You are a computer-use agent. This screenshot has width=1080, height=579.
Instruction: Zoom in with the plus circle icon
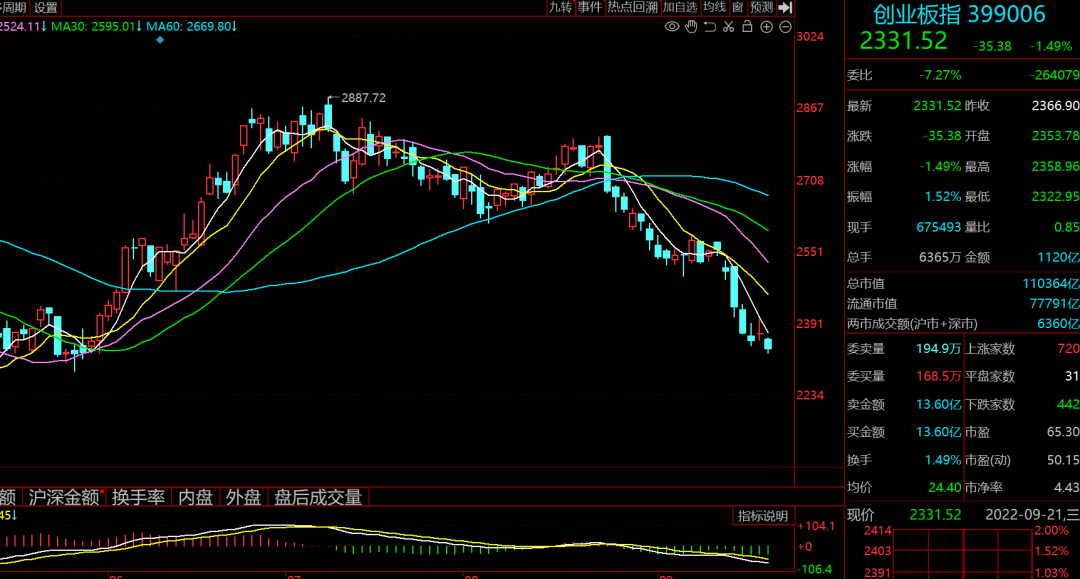pos(765,26)
